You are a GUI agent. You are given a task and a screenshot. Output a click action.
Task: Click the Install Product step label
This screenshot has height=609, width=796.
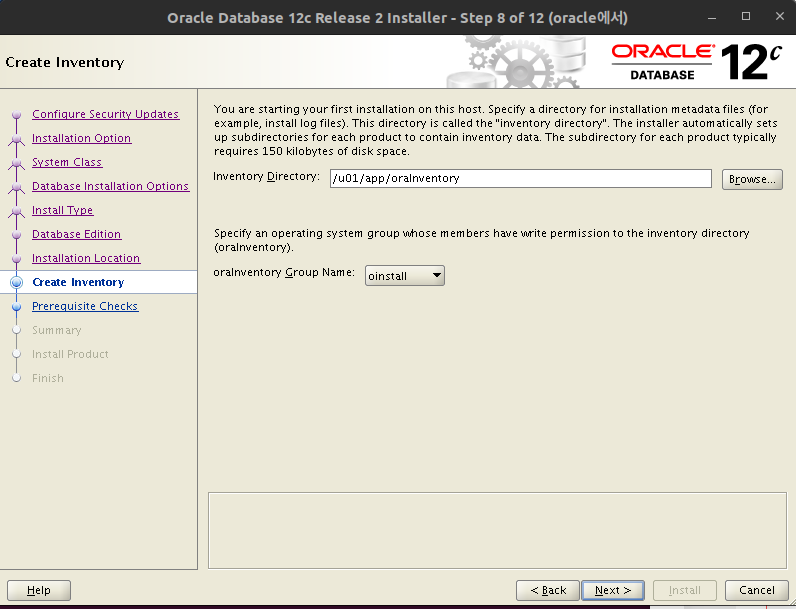(70, 354)
